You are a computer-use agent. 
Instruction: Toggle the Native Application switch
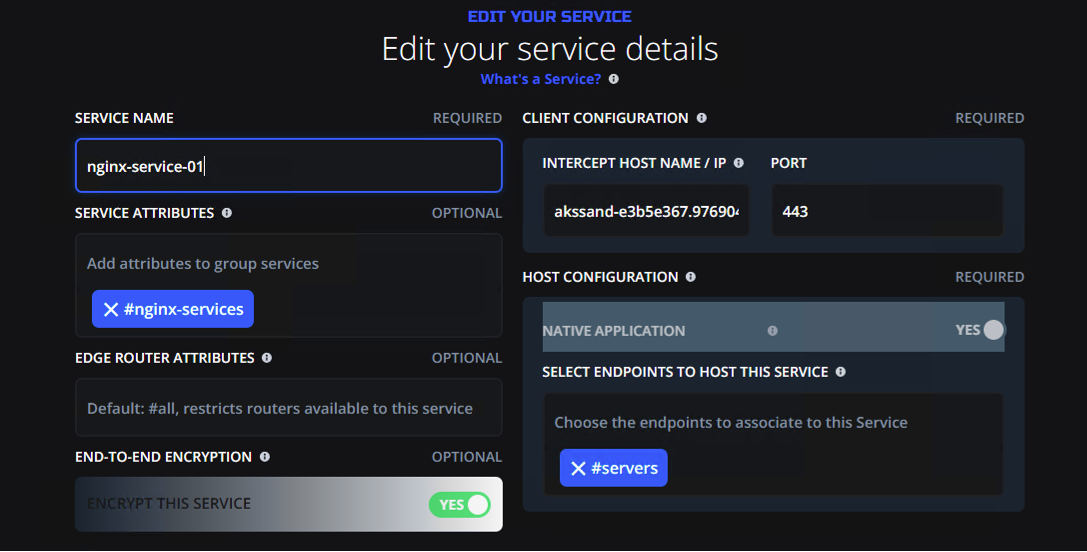tap(981, 330)
